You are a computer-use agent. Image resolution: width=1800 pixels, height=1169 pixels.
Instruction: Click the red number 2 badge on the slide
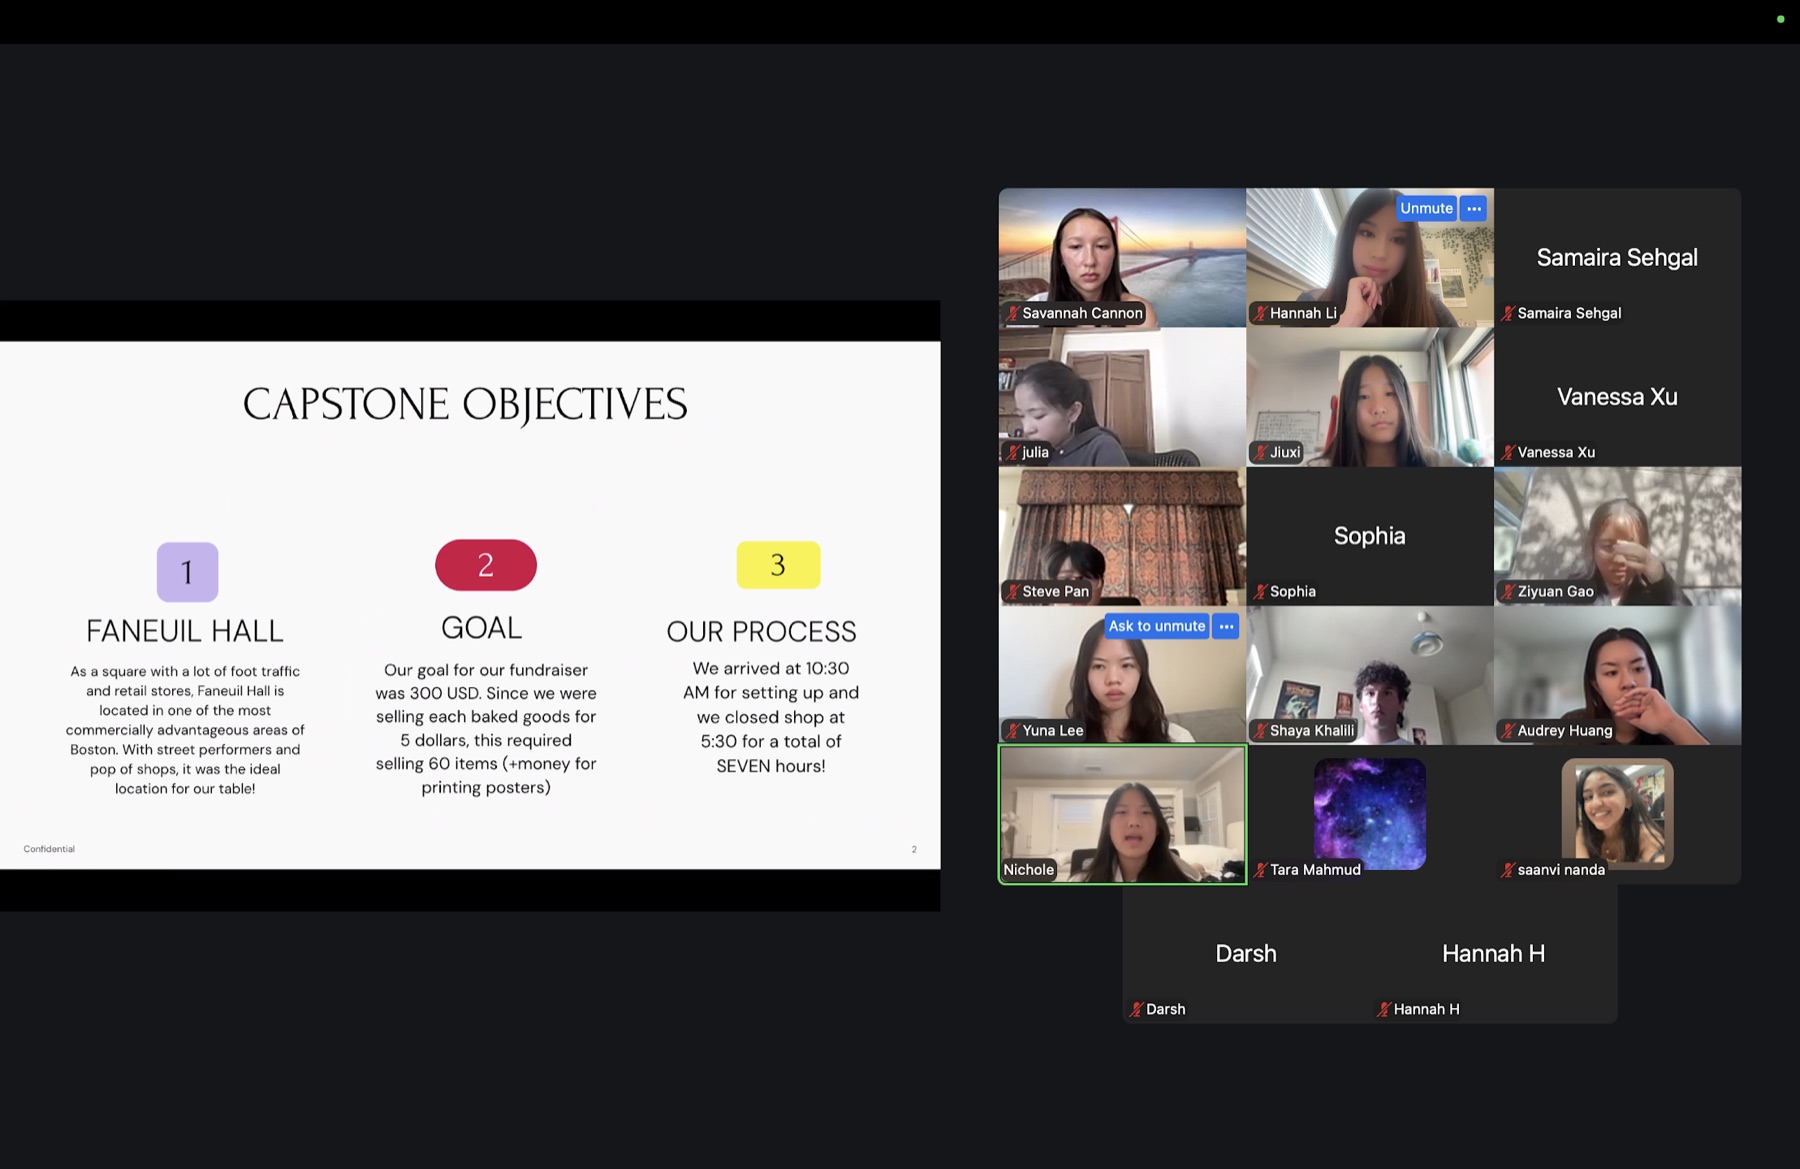(486, 565)
